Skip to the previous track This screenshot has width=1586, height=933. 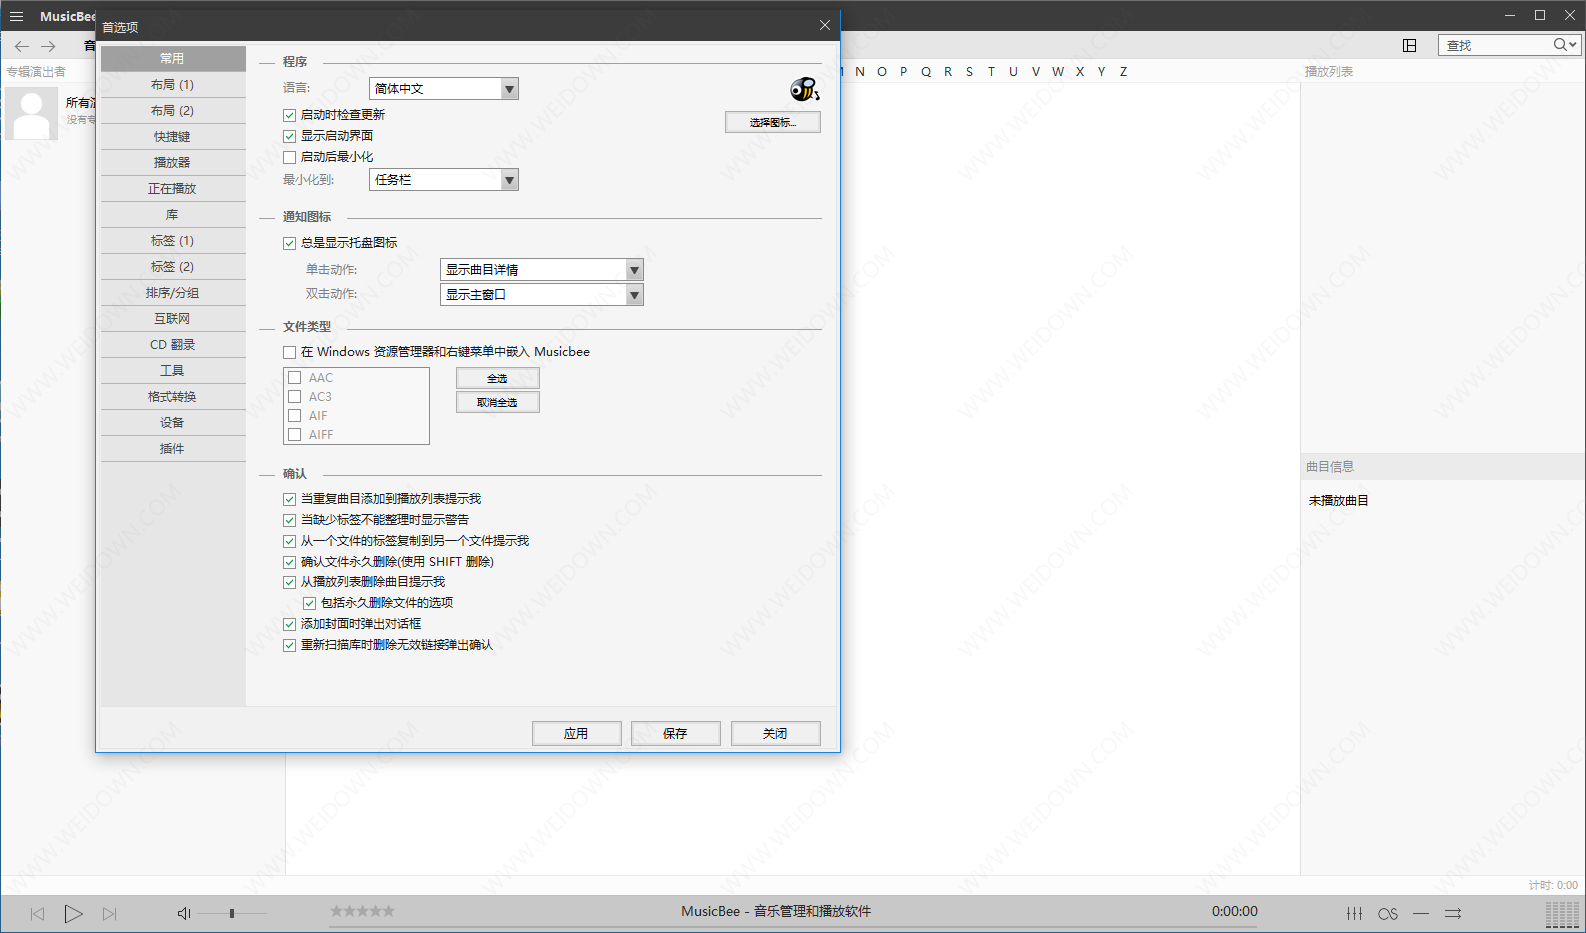(x=37, y=914)
